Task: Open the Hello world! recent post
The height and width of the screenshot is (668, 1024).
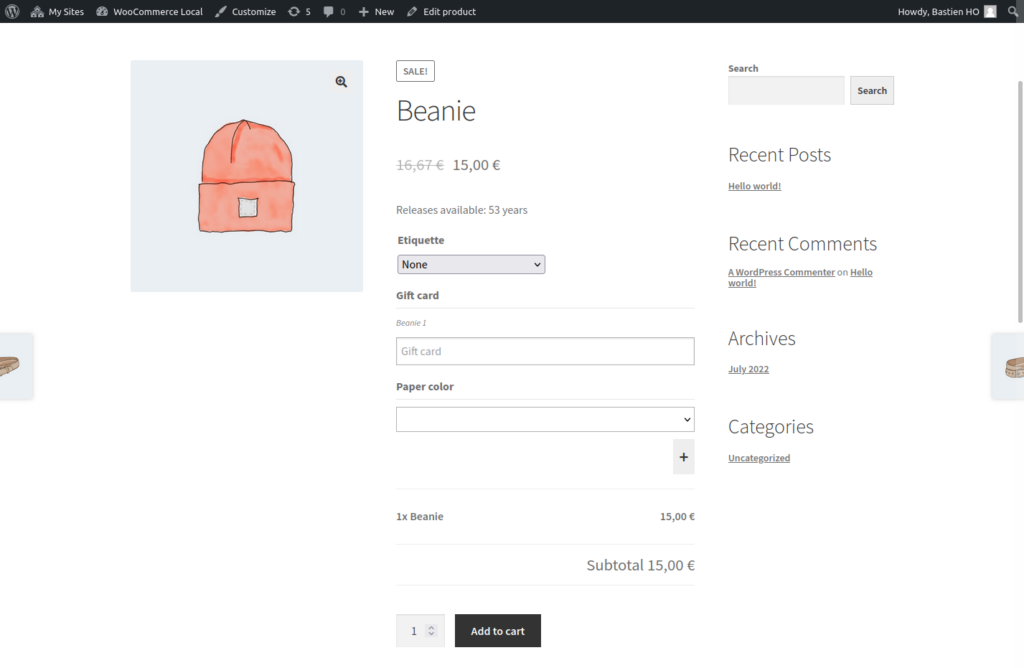Action: (x=754, y=186)
